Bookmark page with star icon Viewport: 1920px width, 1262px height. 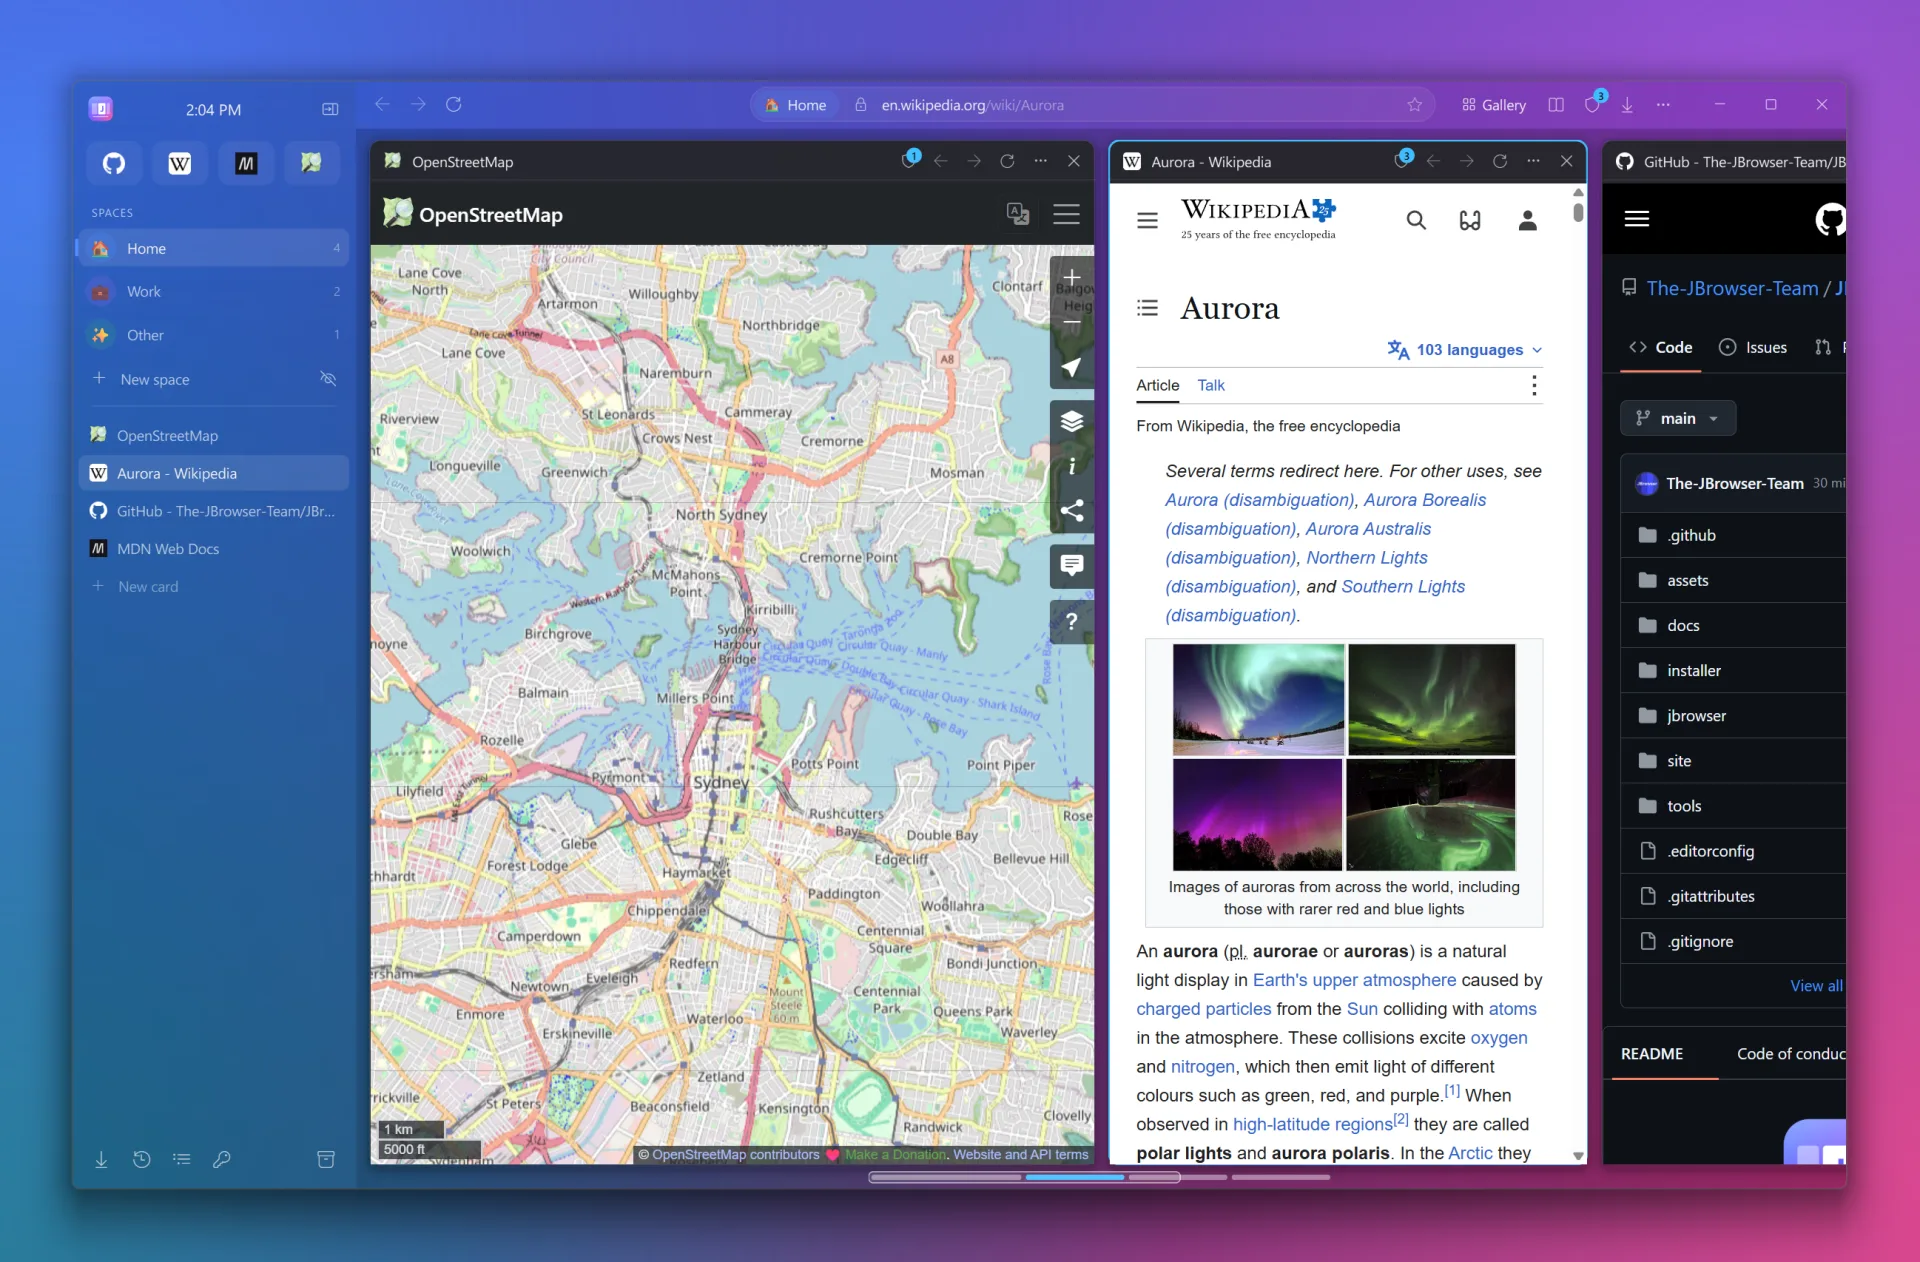(1414, 105)
